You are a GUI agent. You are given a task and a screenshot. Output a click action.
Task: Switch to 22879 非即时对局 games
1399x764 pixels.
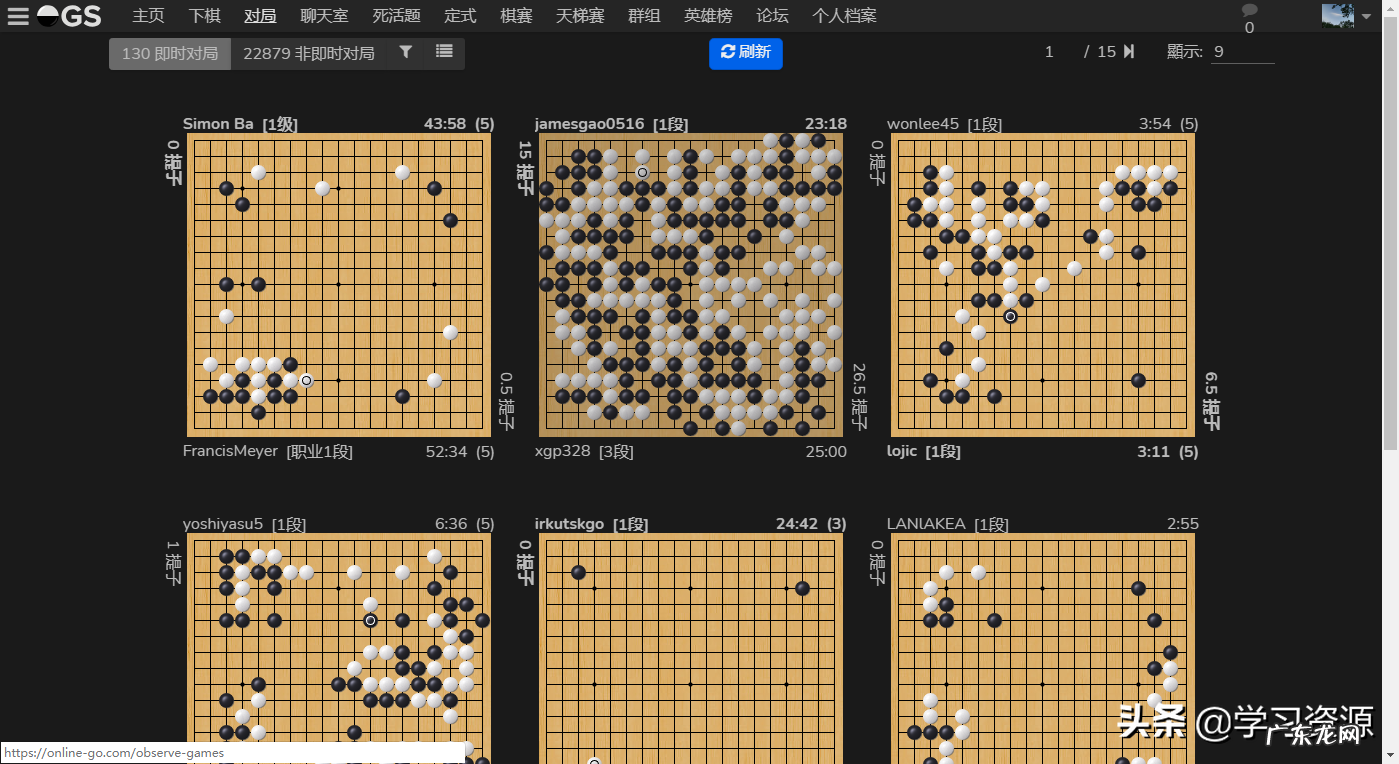306,53
